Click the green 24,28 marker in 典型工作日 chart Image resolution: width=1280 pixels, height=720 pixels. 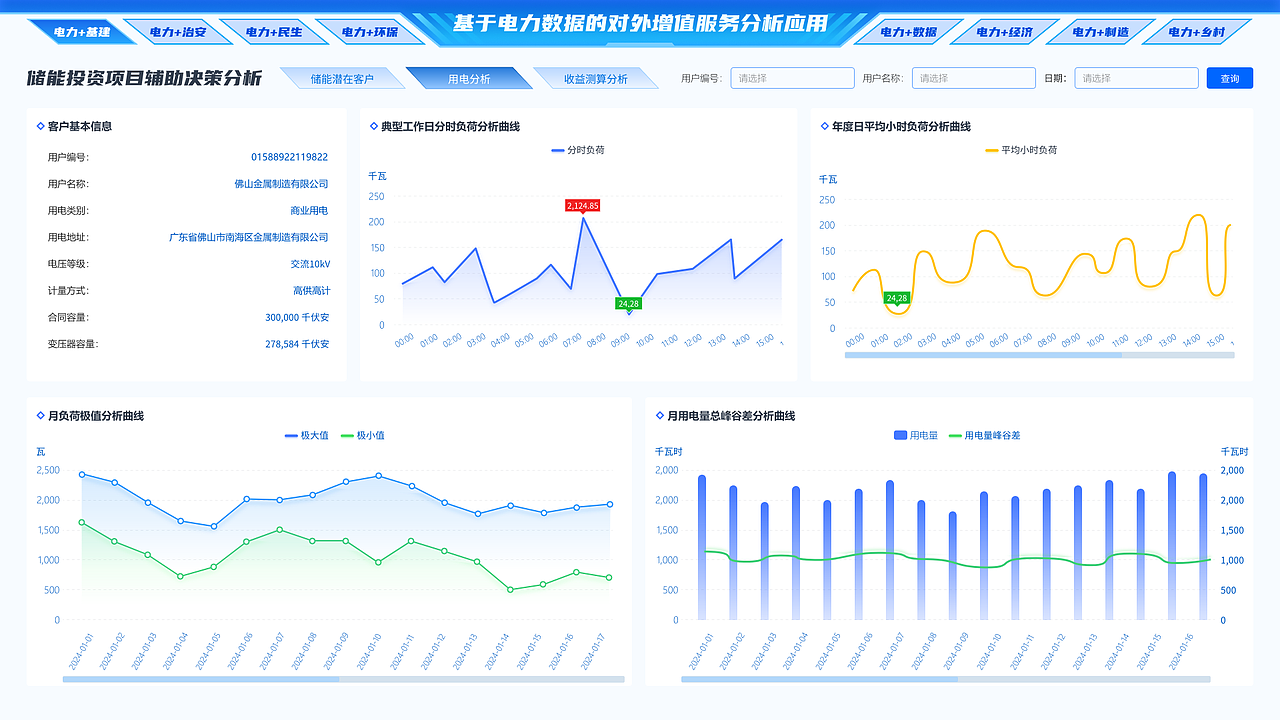(x=629, y=303)
